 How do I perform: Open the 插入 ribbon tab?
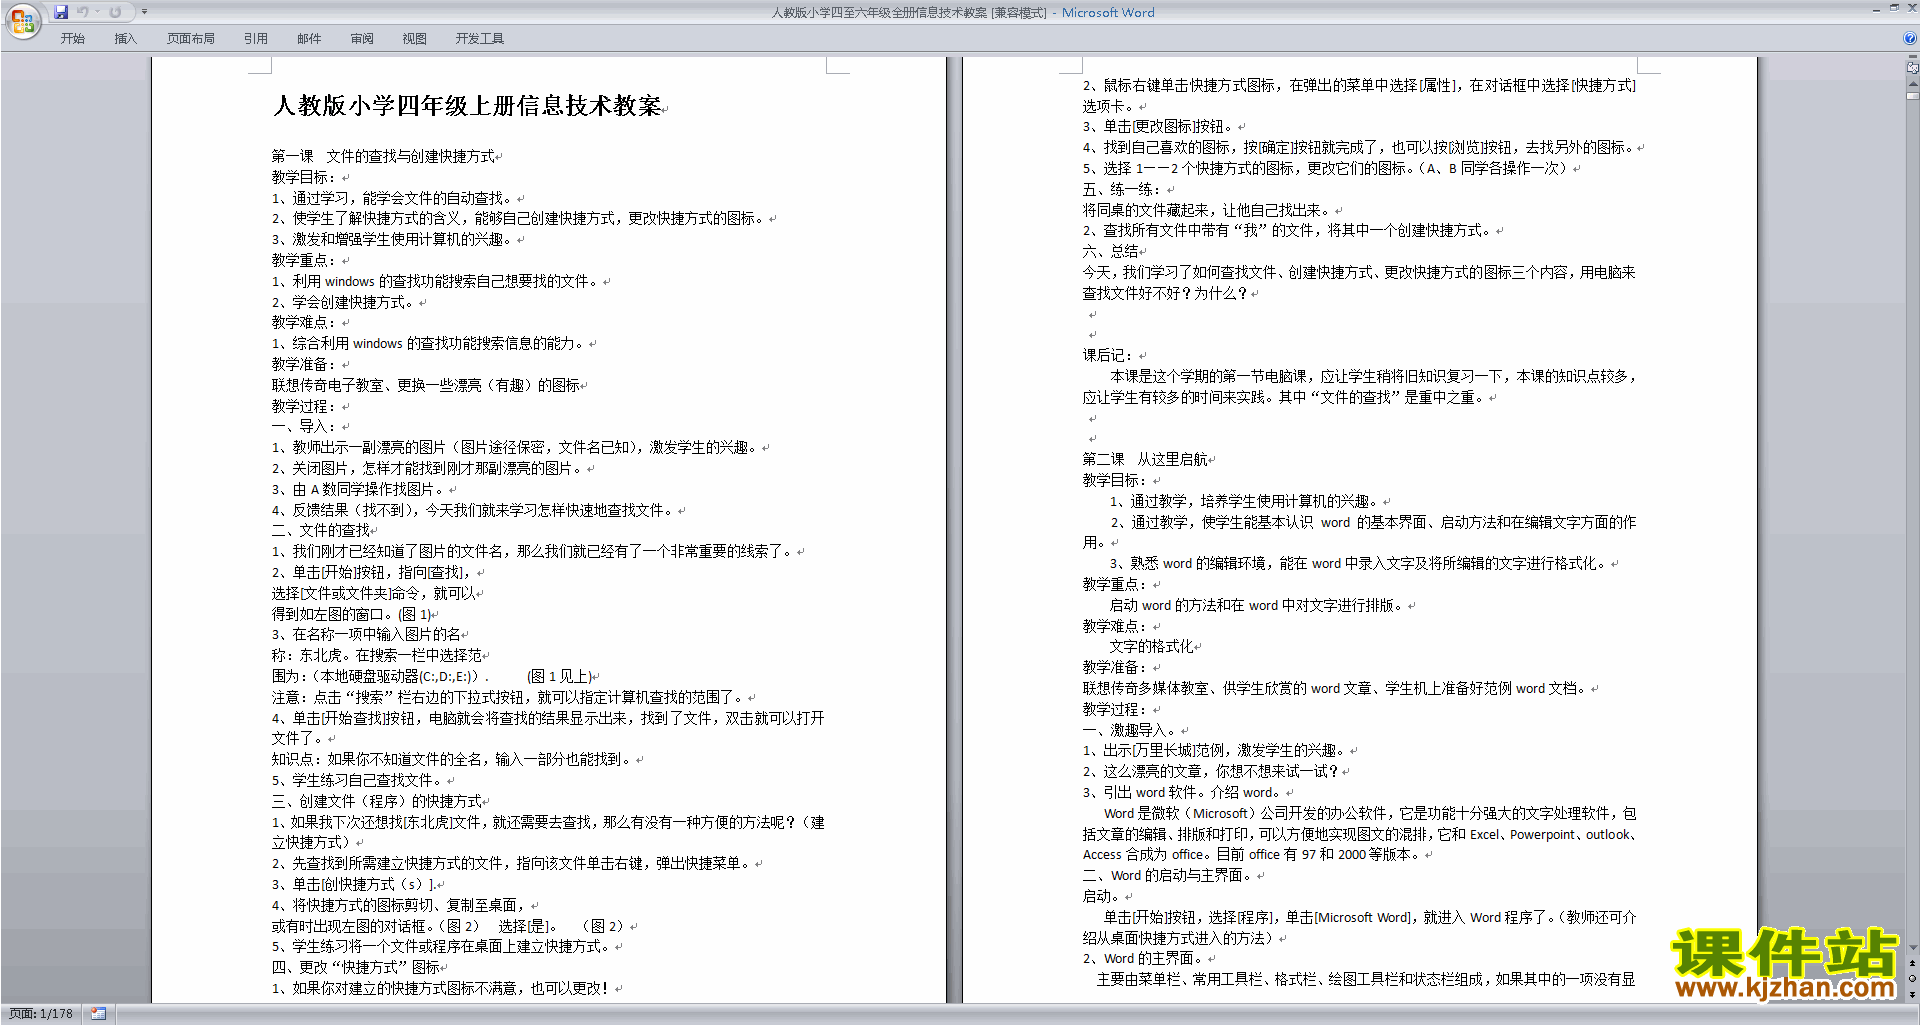click(x=125, y=39)
